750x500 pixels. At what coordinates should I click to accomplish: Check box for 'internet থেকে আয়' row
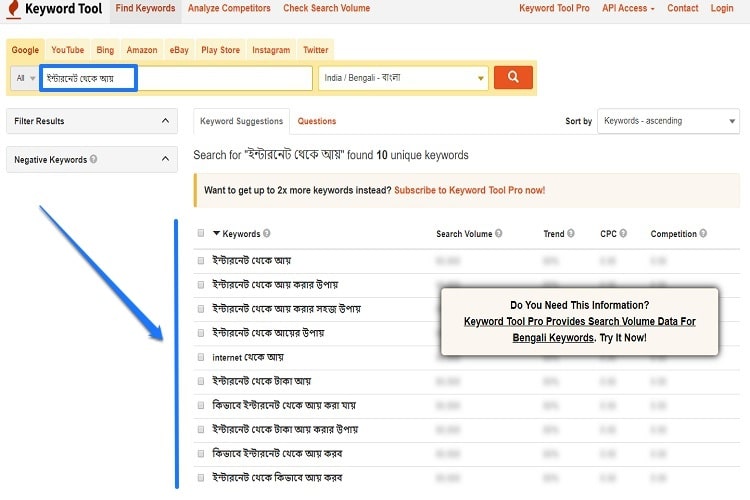click(x=201, y=357)
